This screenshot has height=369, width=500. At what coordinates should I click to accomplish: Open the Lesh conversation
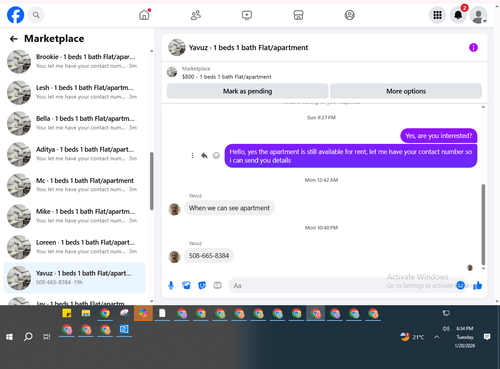point(74,92)
